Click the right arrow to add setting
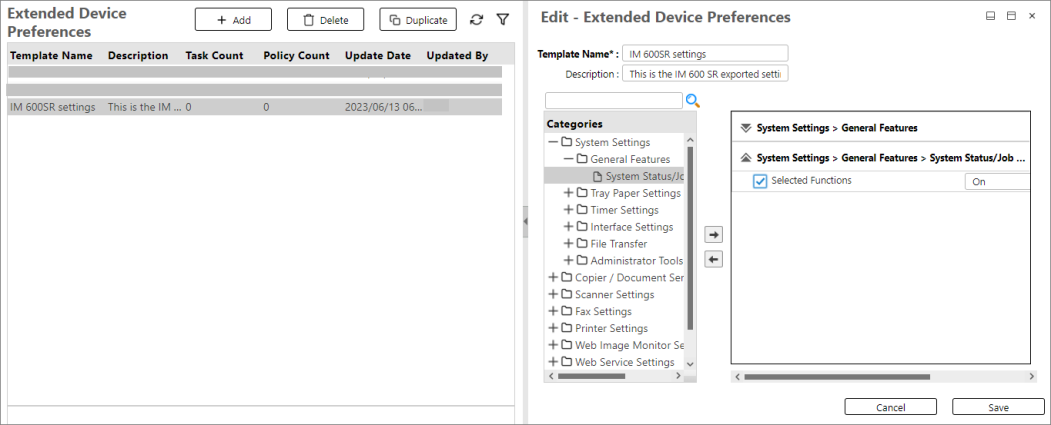The image size is (1051, 425). pyautogui.click(x=714, y=235)
